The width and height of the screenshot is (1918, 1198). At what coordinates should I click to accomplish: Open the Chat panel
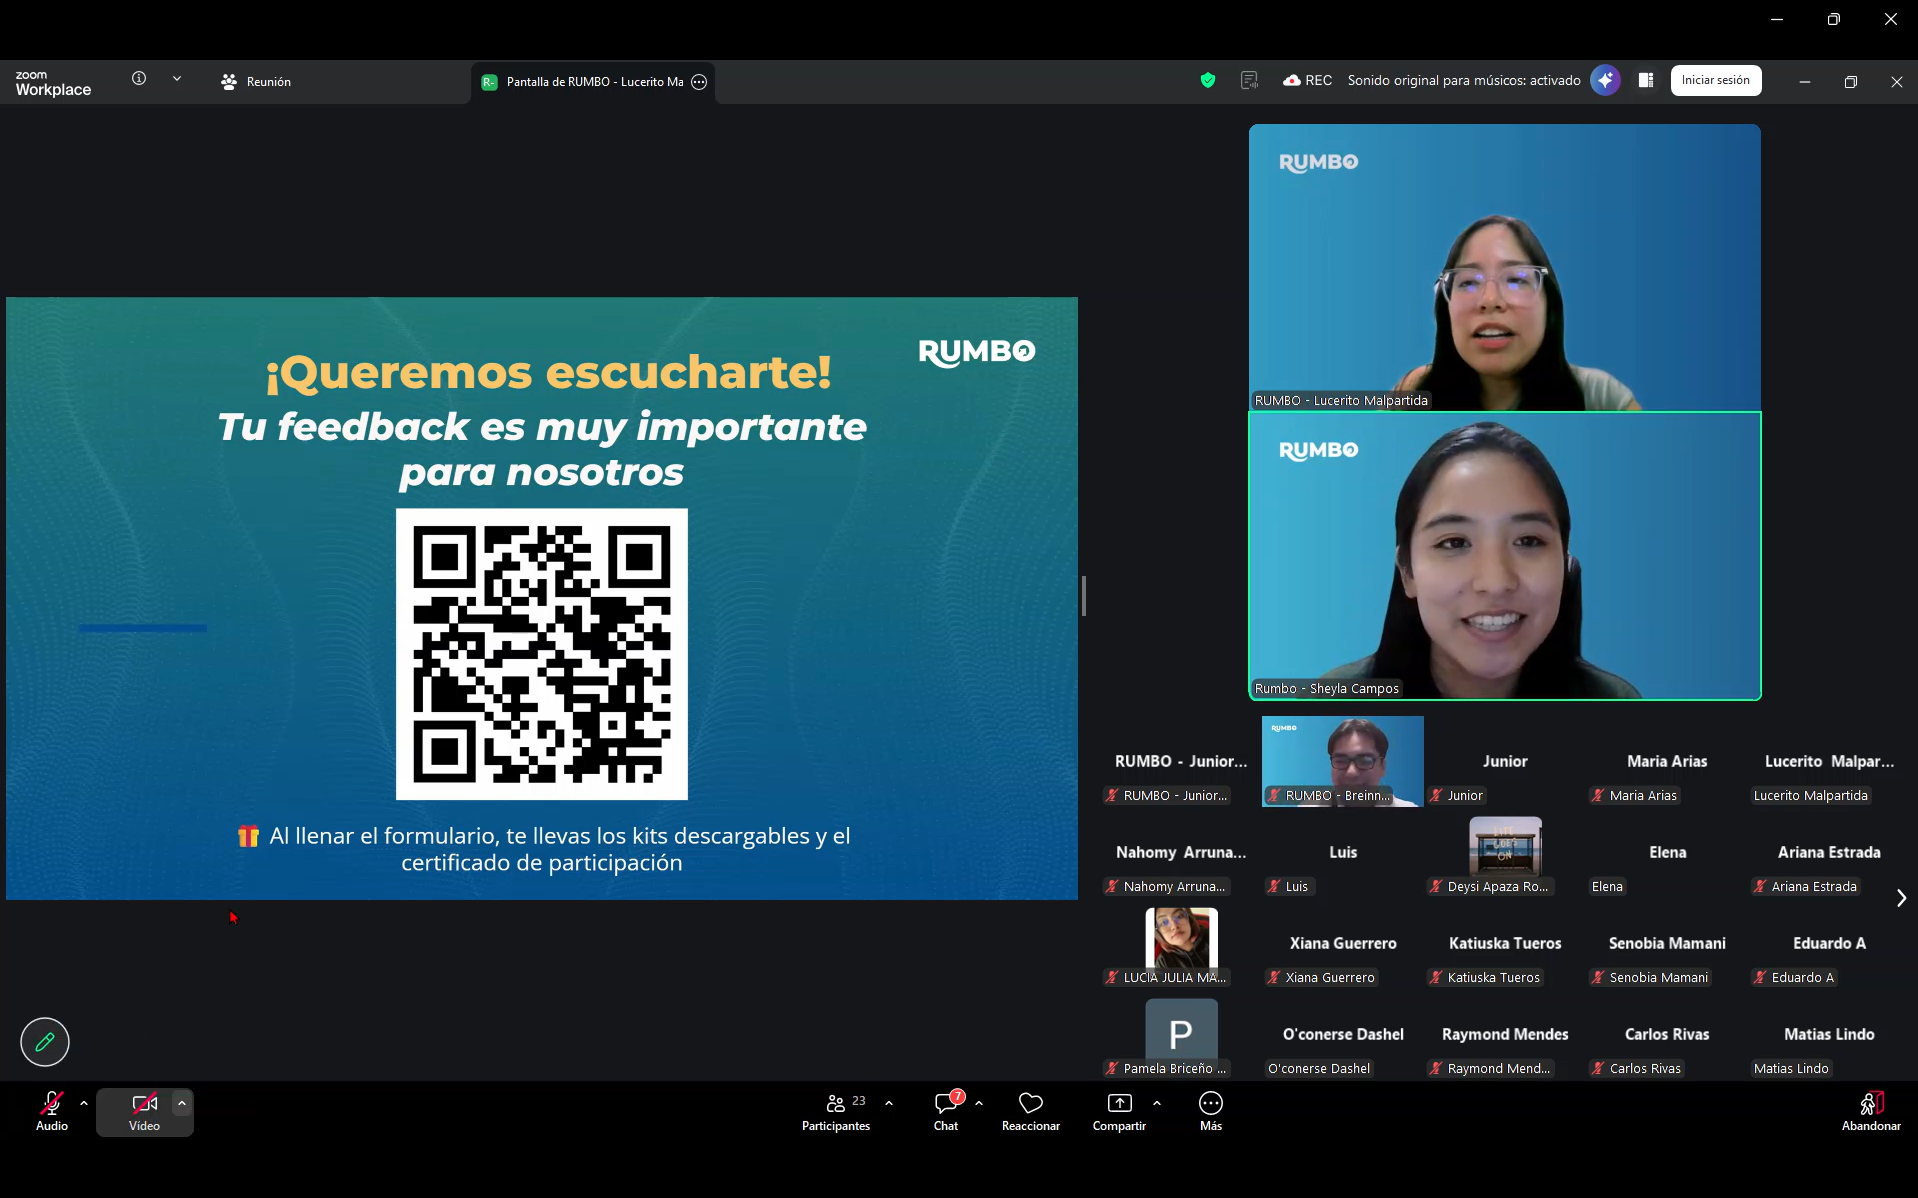(x=946, y=1112)
